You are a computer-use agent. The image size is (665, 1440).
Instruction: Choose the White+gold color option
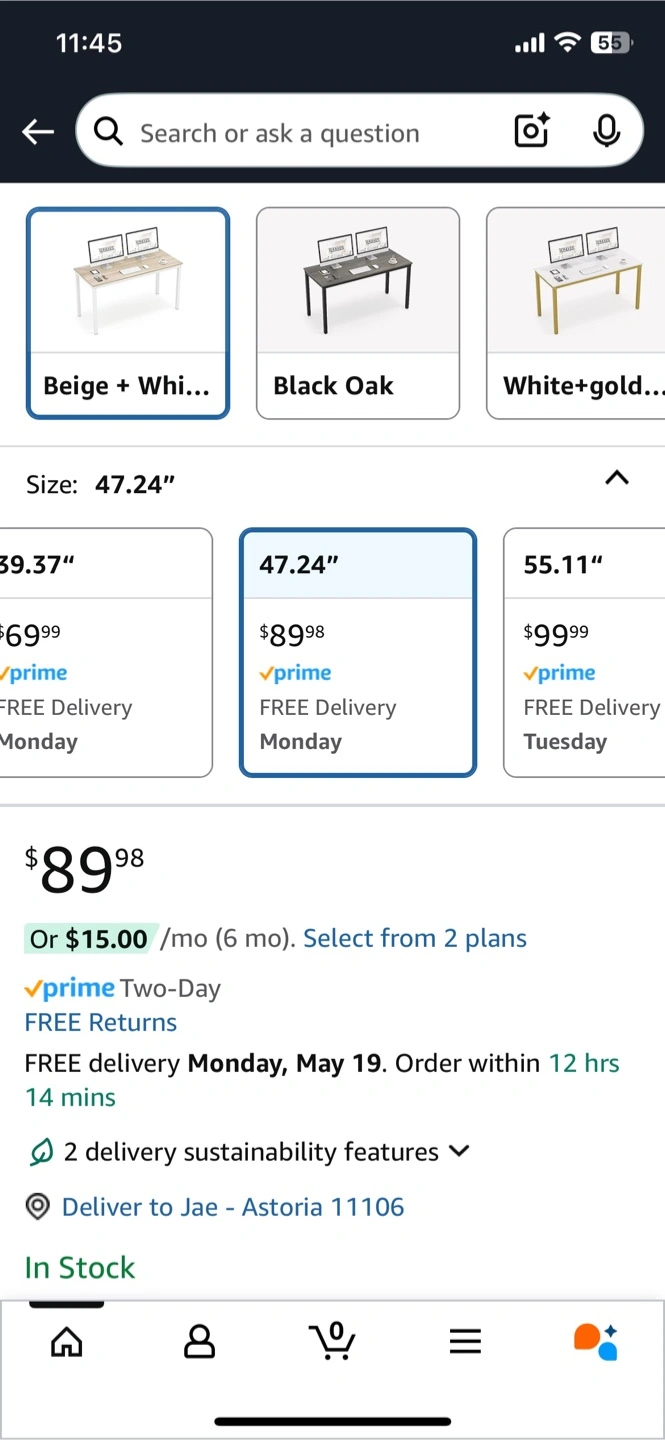pyautogui.click(x=576, y=313)
